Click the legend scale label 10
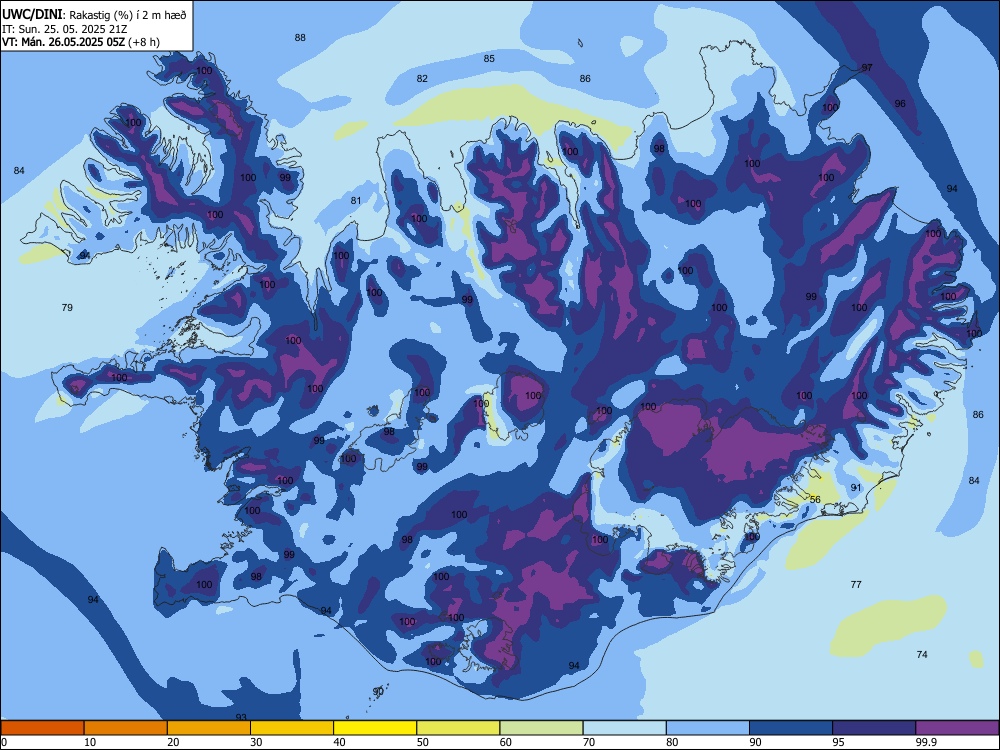This screenshot has width=1000, height=750. tap(90, 742)
